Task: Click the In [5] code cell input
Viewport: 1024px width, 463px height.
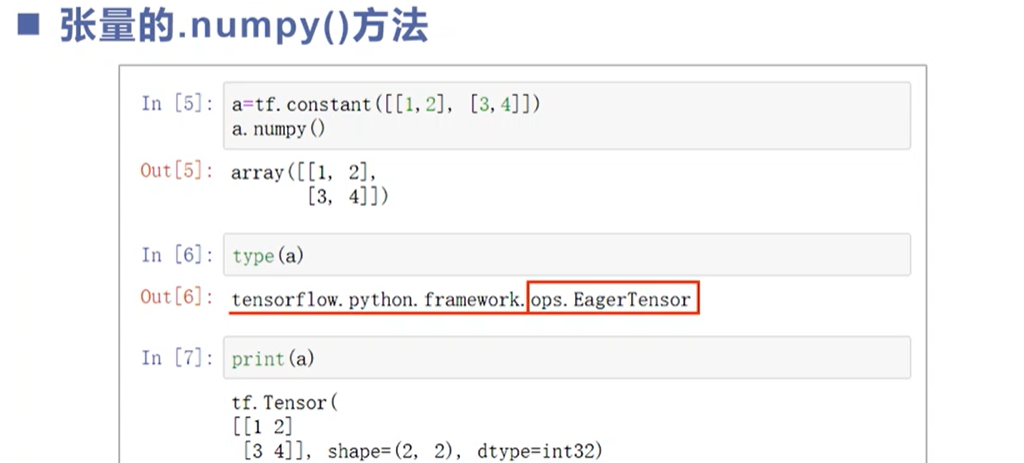Action: click(566, 116)
